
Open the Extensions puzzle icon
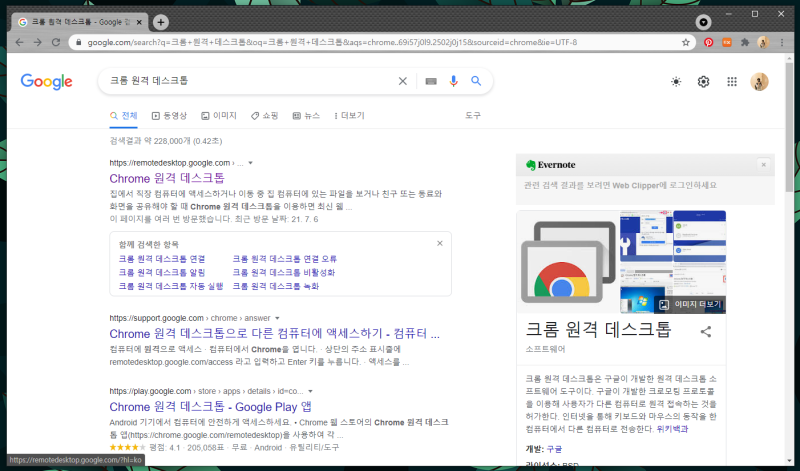[x=745, y=42]
